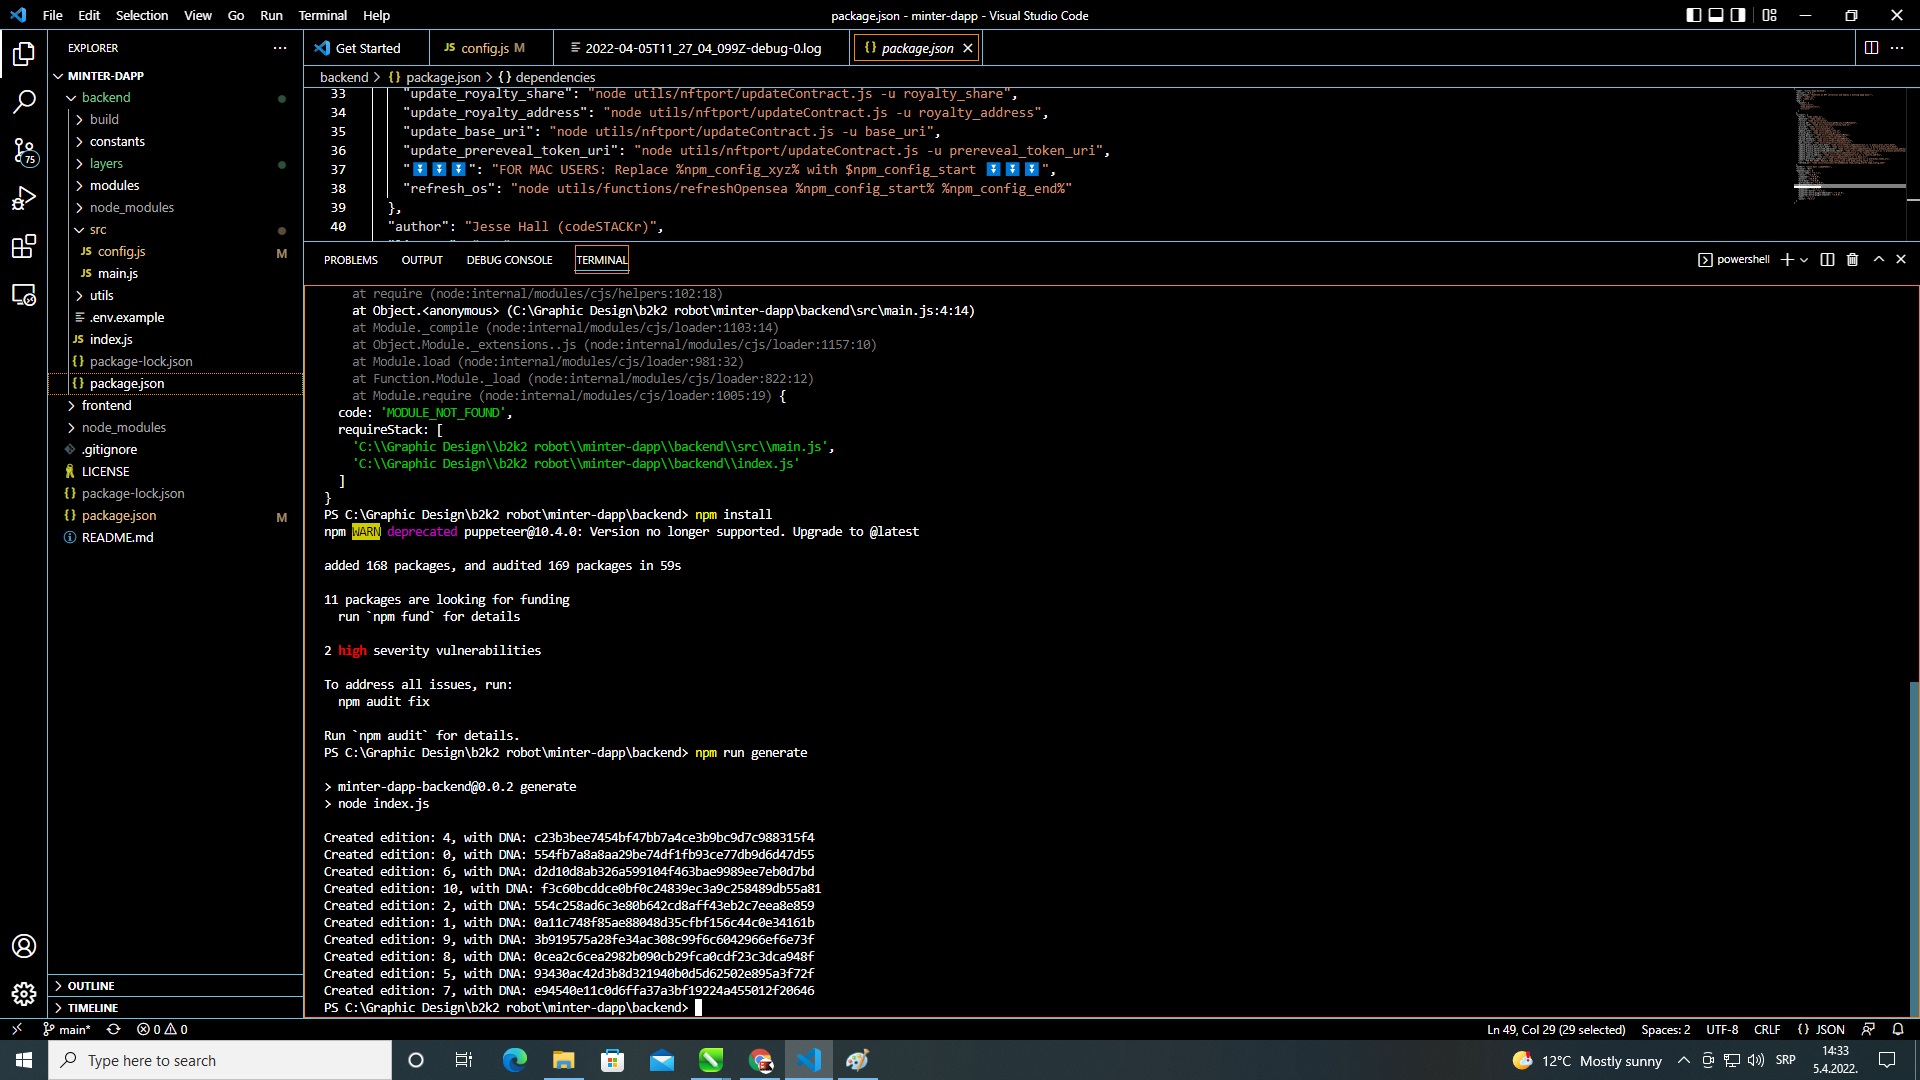This screenshot has height=1080, width=1920.
Task: Launch a new terminal with the plus icon
Action: [x=1787, y=259]
